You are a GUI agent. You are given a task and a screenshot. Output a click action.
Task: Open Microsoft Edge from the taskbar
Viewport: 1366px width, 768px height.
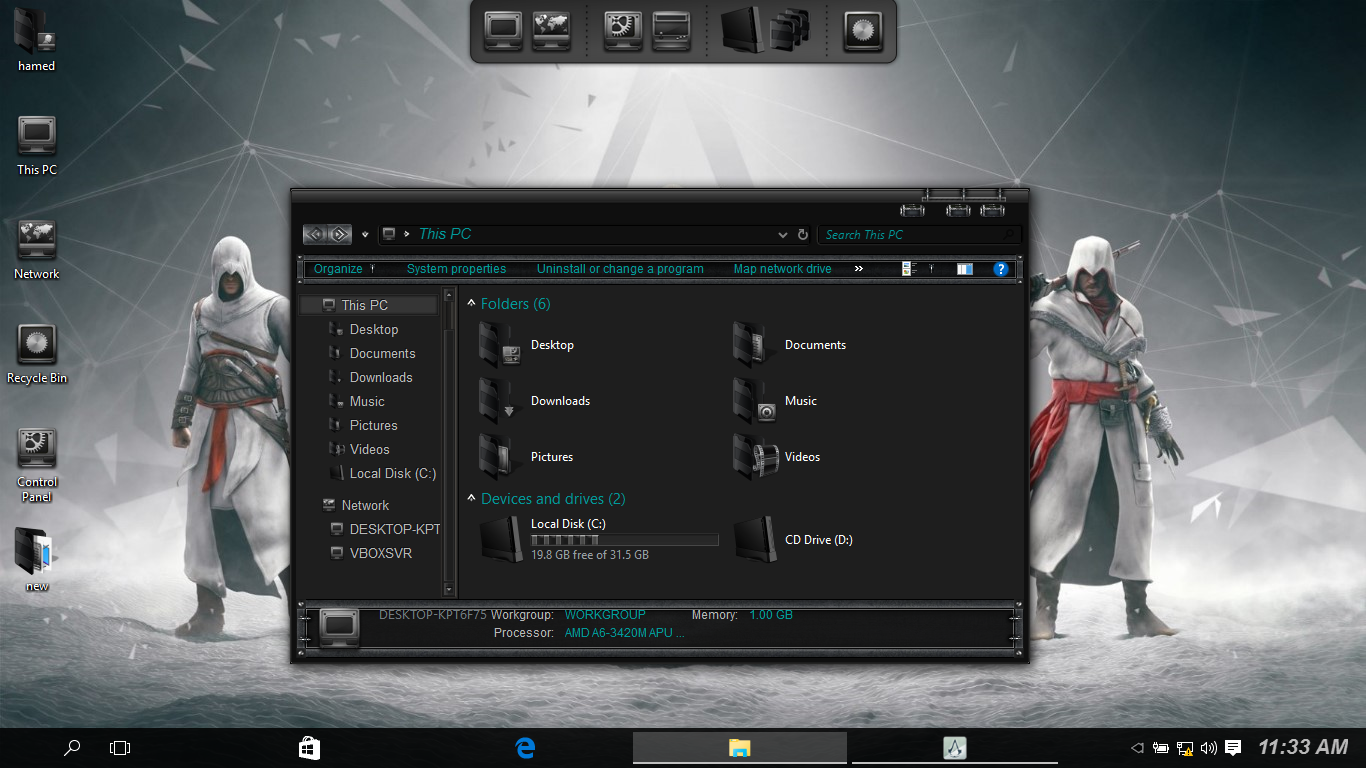pyautogui.click(x=524, y=747)
